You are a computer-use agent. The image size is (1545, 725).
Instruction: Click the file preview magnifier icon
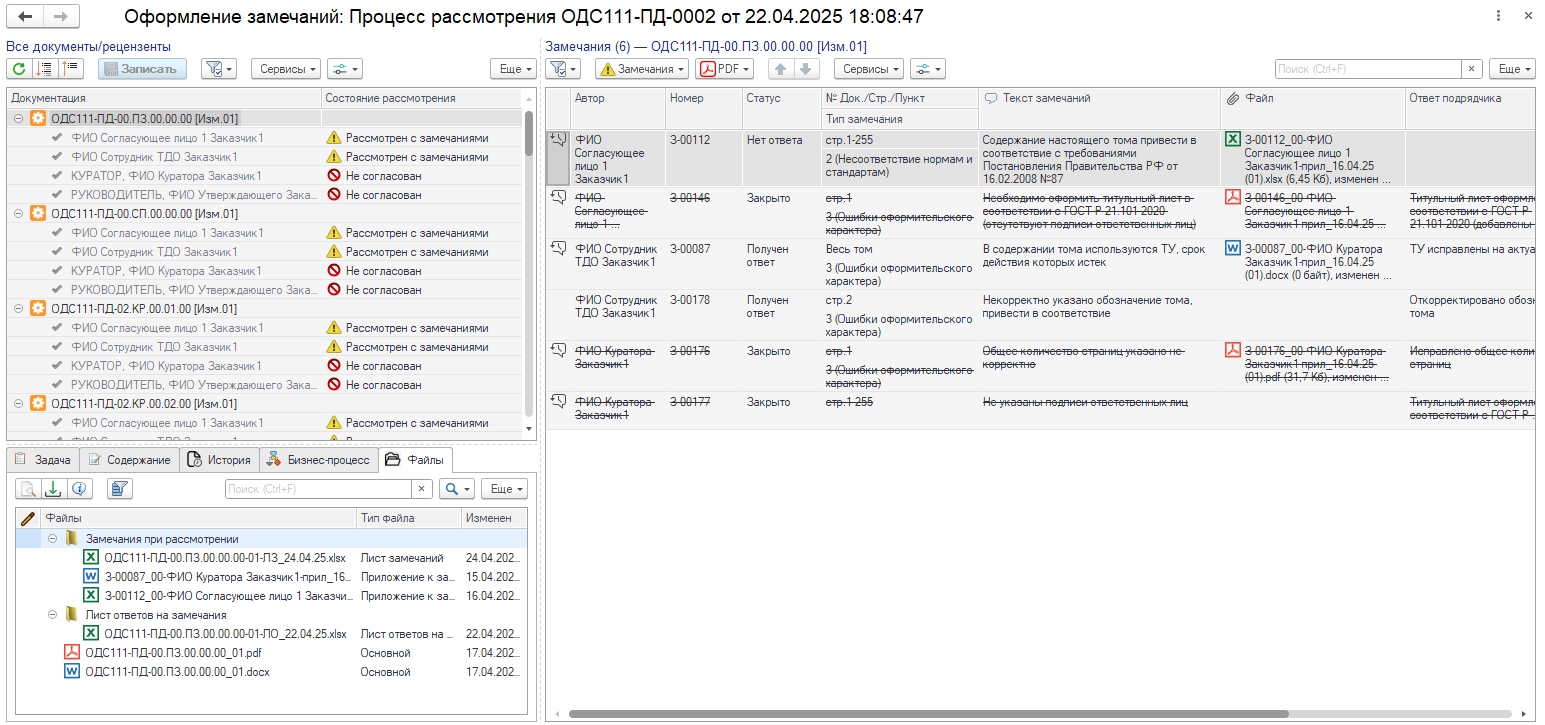click(28, 489)
